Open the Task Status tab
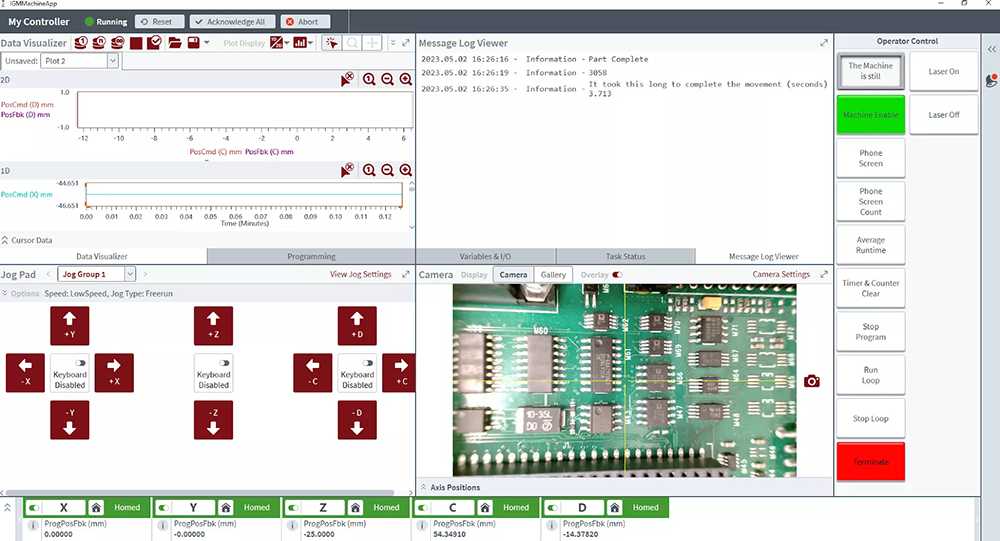Viewport: 1000px width, 541px height. point(625,256)
